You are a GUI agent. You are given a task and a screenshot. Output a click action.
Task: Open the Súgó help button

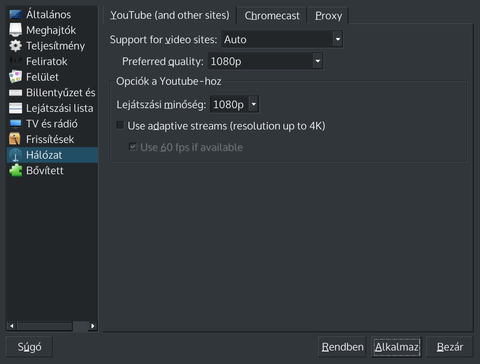click(x=29, y=347)
